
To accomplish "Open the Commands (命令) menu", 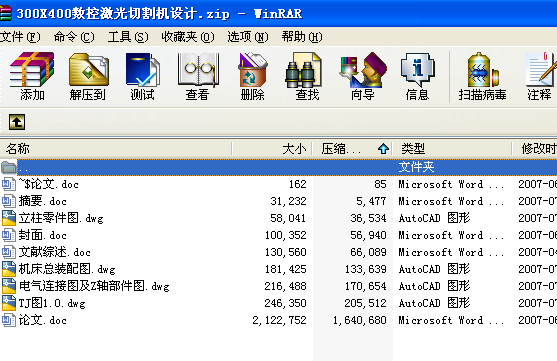I will point(74,37).
